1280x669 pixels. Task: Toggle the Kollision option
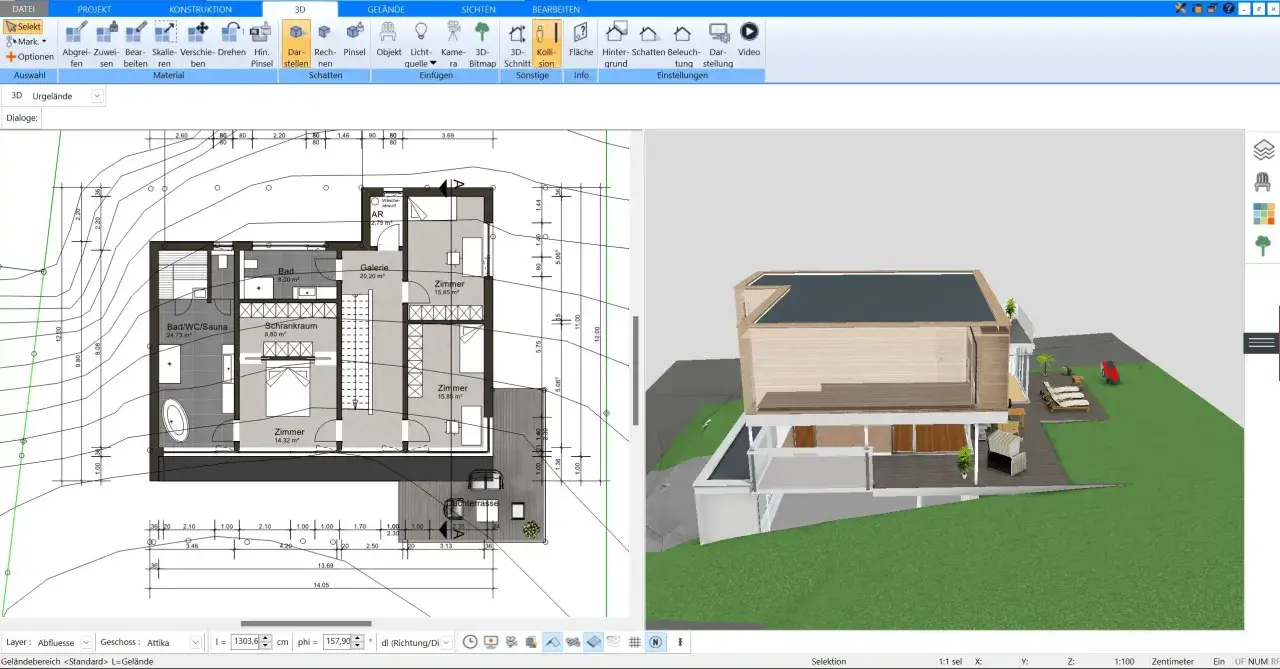point(546,44)
